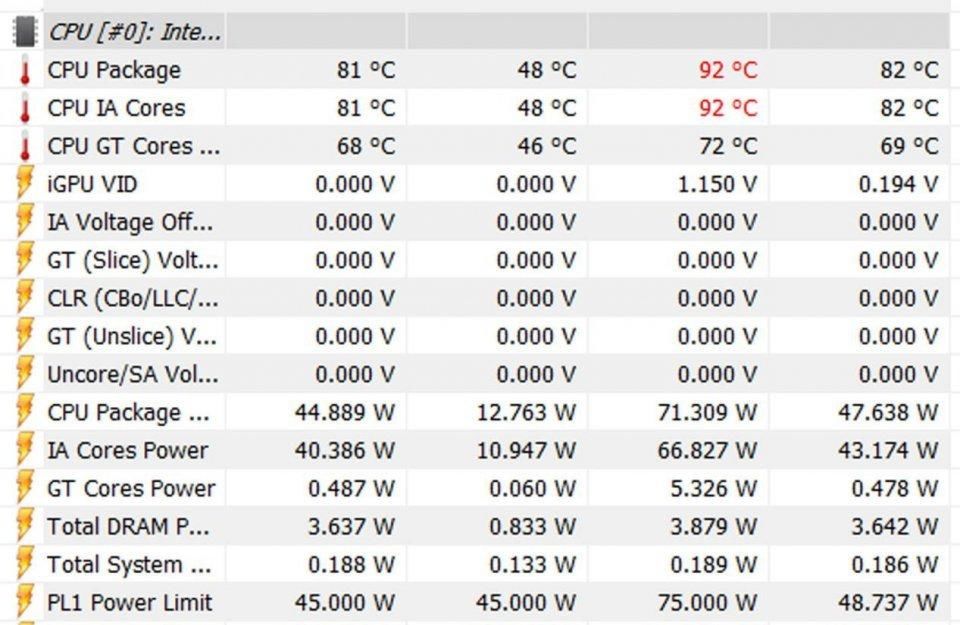Select the GT (Slice) voltage row label
The width and height of the screenshot is (960, 625).
[x=132, y=260]
